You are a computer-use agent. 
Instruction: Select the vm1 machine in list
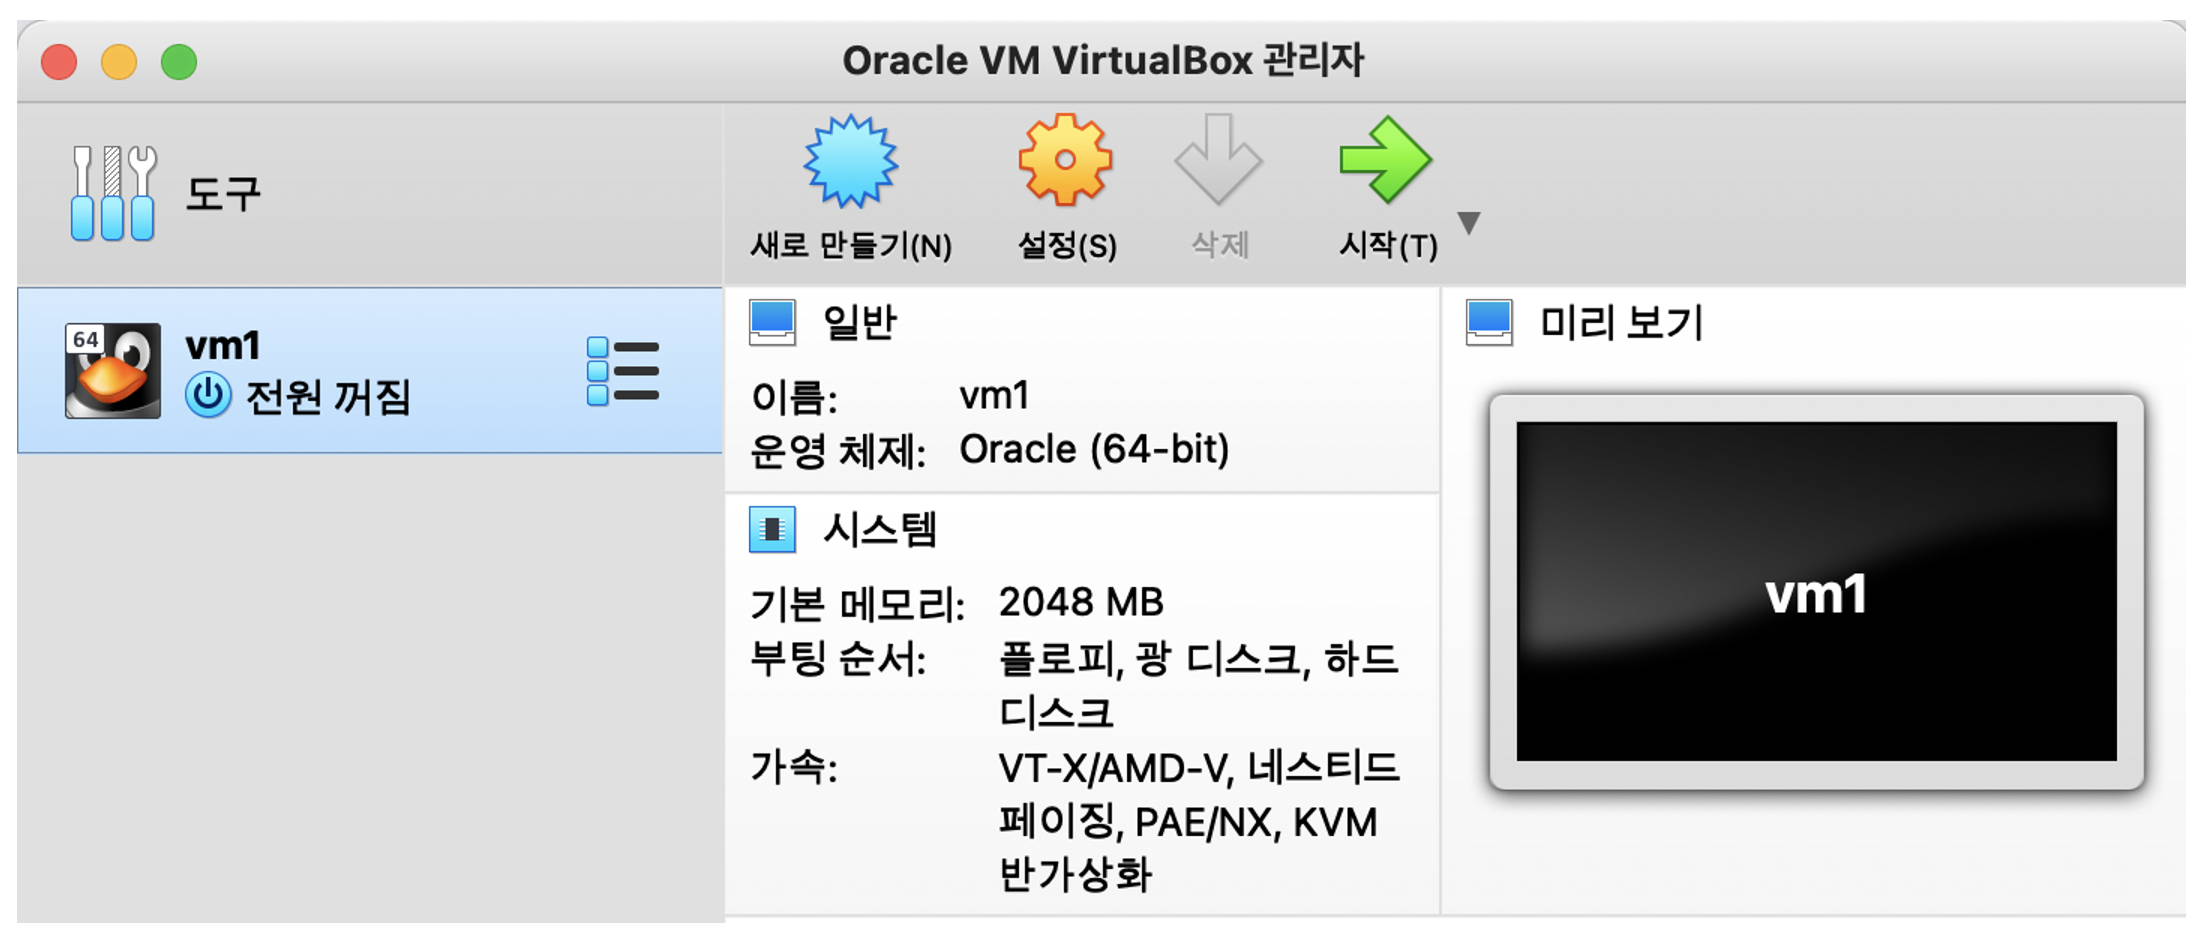pyautogui.click(x=370, y=370)
